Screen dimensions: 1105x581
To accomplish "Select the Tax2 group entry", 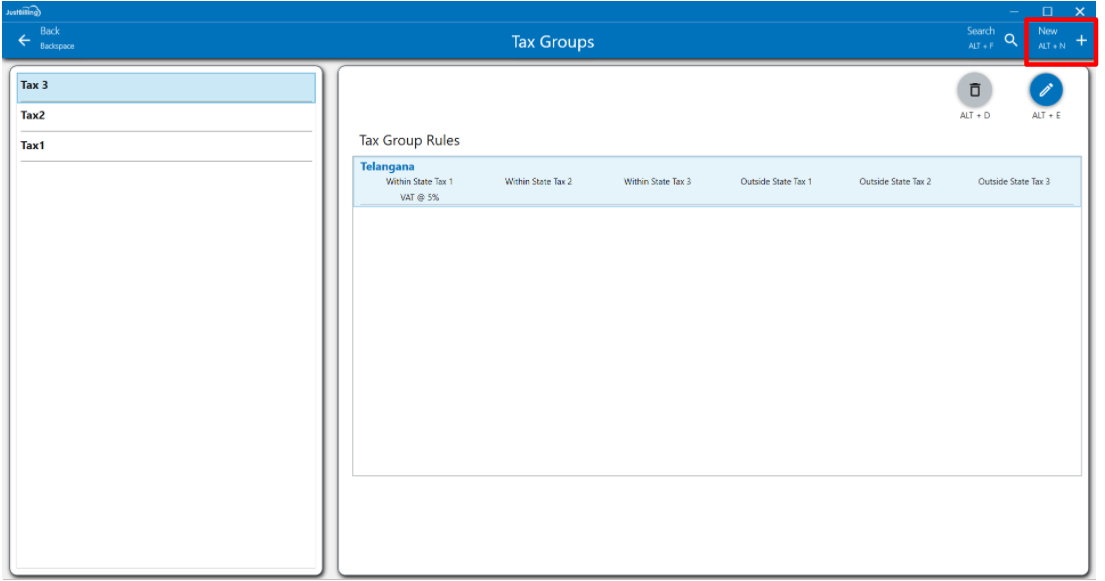I will point(166,116).
